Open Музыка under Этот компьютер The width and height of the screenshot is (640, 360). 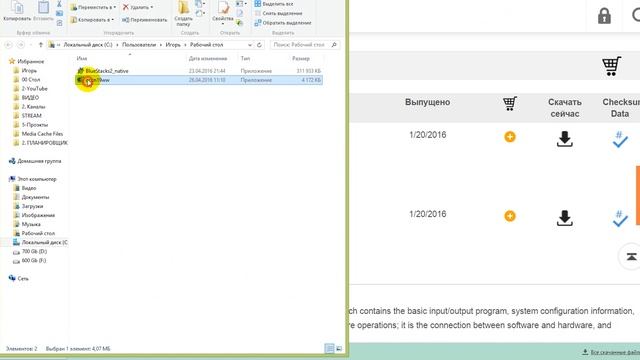(x=31, y=224)
